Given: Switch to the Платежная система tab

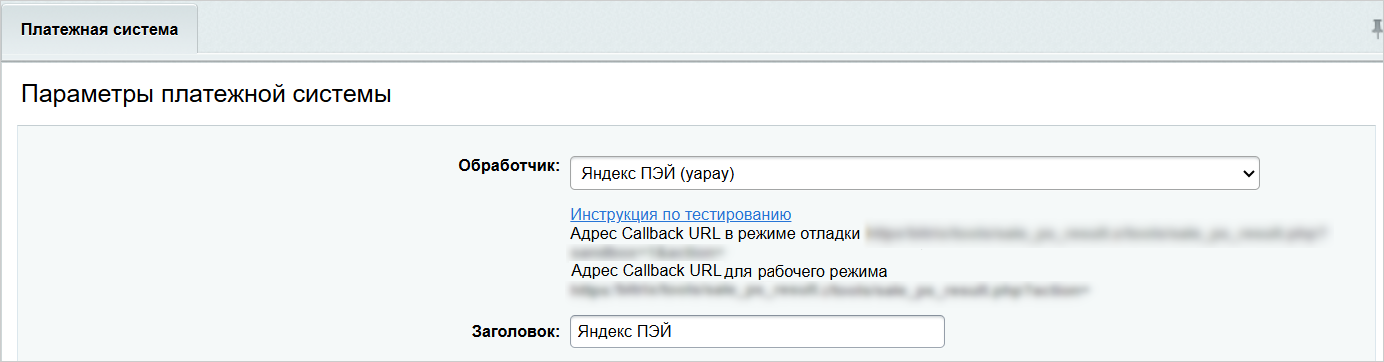Looking at the screenshot, I should pos(99,30).
